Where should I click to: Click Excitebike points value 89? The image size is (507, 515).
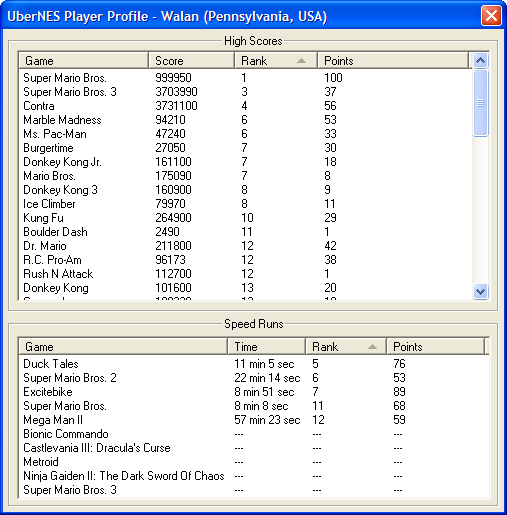399,392
